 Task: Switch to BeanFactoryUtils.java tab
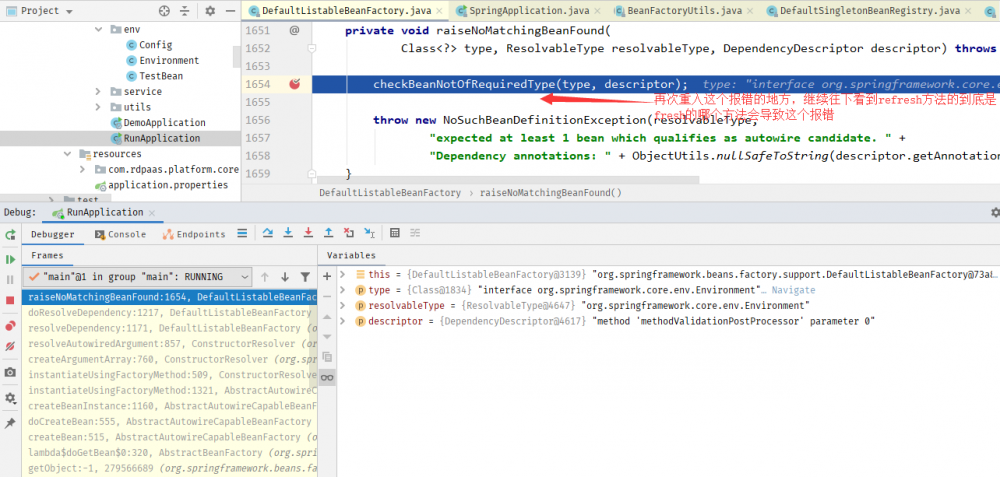[686, 11]
